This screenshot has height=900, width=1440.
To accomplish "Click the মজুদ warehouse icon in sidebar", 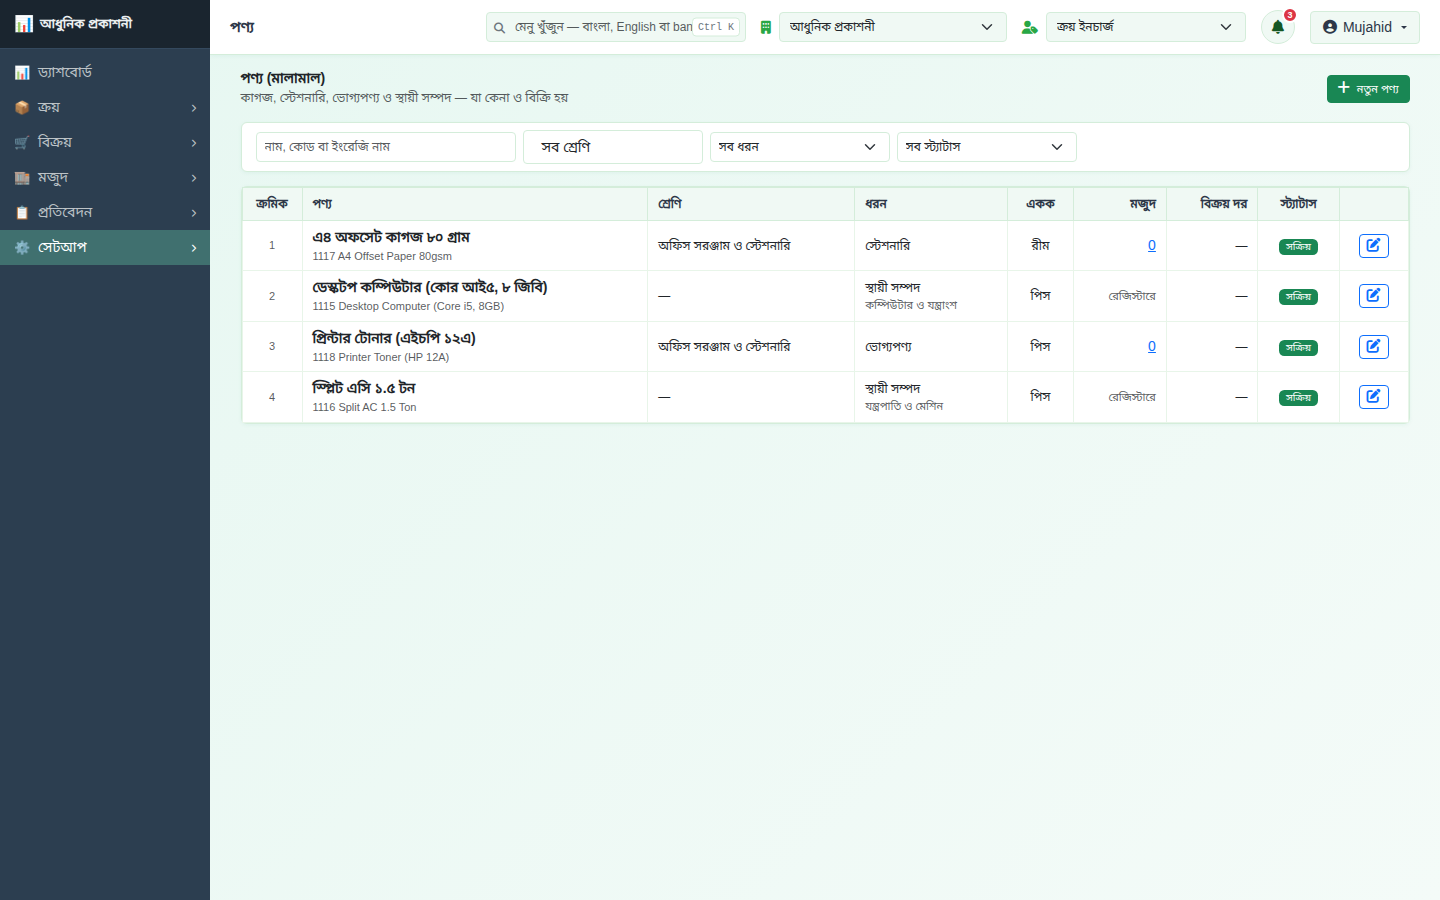I will (x=22, y=177).
